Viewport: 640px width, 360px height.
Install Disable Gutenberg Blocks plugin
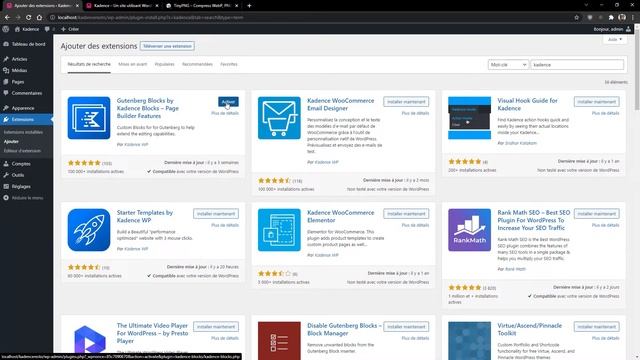406,327
